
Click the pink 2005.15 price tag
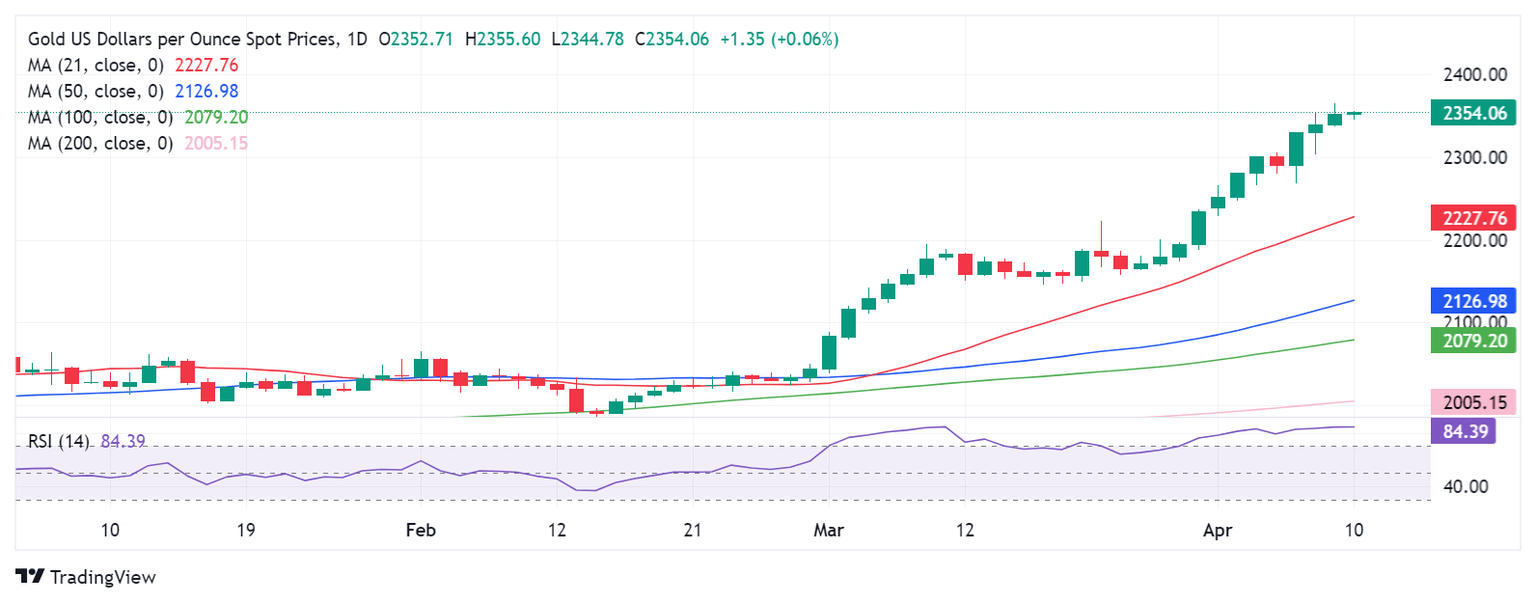[x=1473, y=402]
